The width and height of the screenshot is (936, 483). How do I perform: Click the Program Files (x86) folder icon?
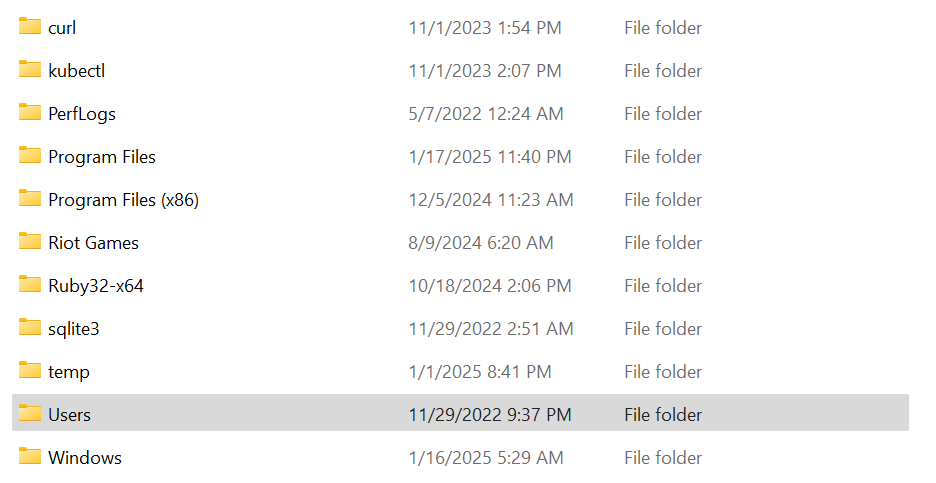[29, 199]
